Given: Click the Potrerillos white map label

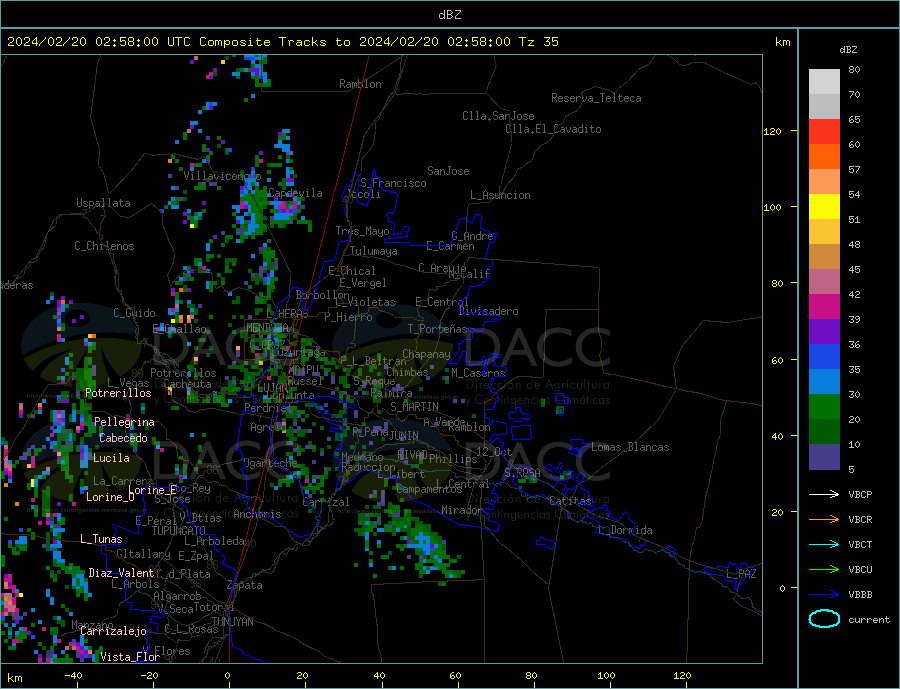Looking at the screenshot, I should pyautogui.click(x=118, y=393).
